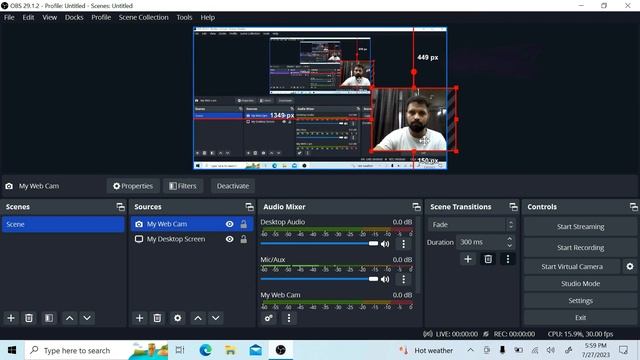Remove selected scene with trash icon

point(29,318)
